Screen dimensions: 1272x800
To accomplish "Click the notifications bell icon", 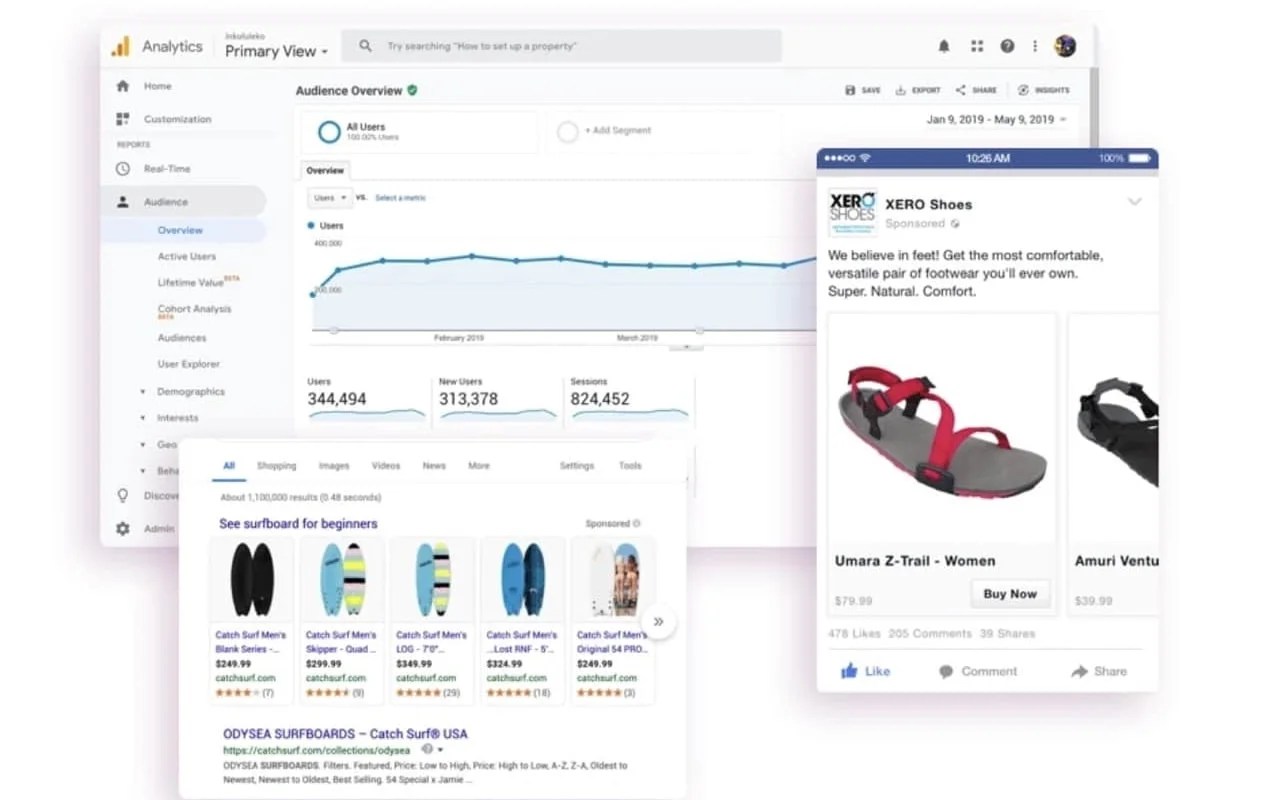I will pos(944,46).
